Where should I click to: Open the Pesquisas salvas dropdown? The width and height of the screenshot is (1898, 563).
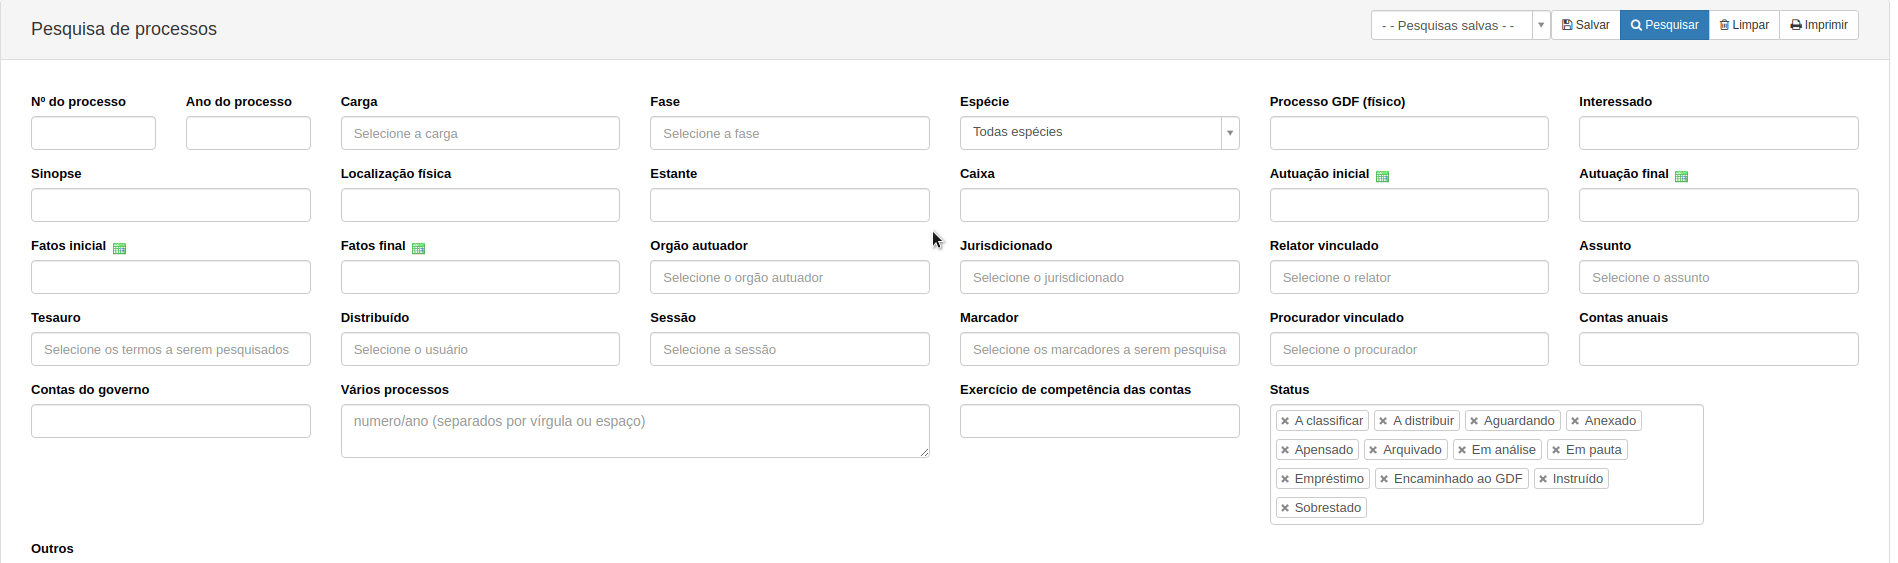click(1460, 25)
